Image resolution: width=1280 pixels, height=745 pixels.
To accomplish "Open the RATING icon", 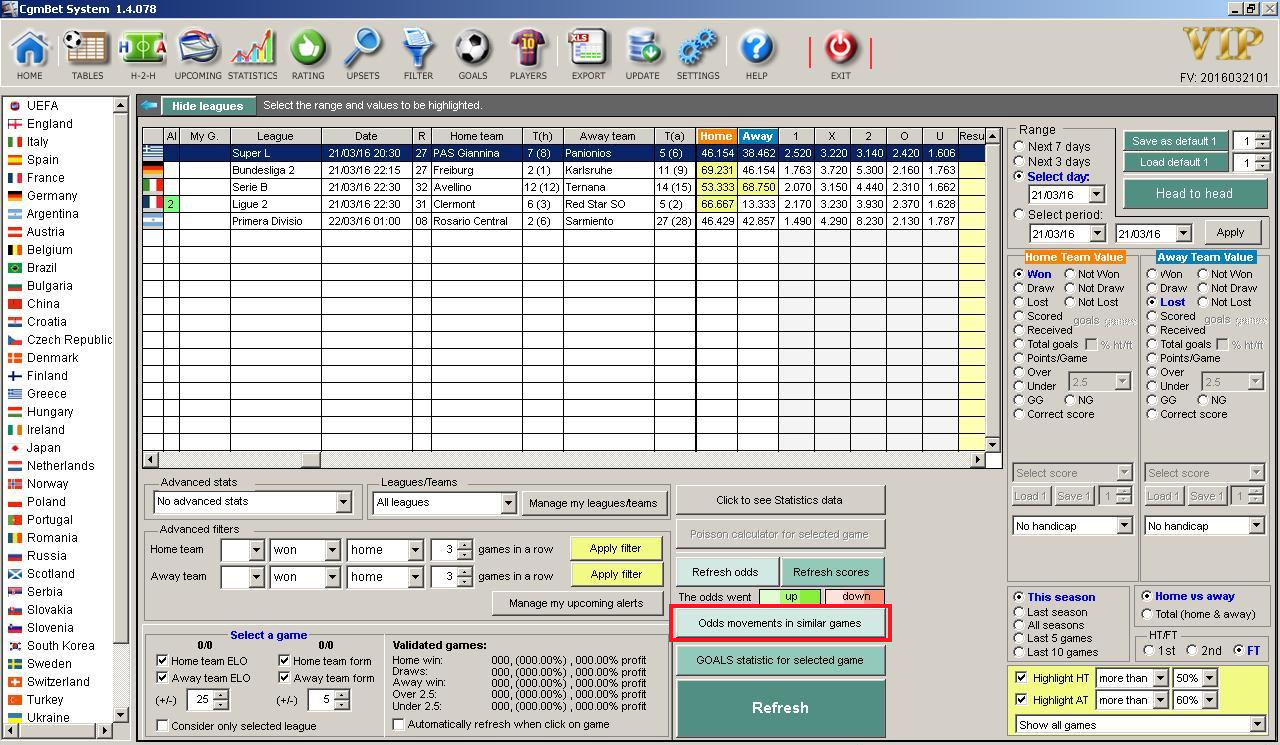I will (308, 48).
